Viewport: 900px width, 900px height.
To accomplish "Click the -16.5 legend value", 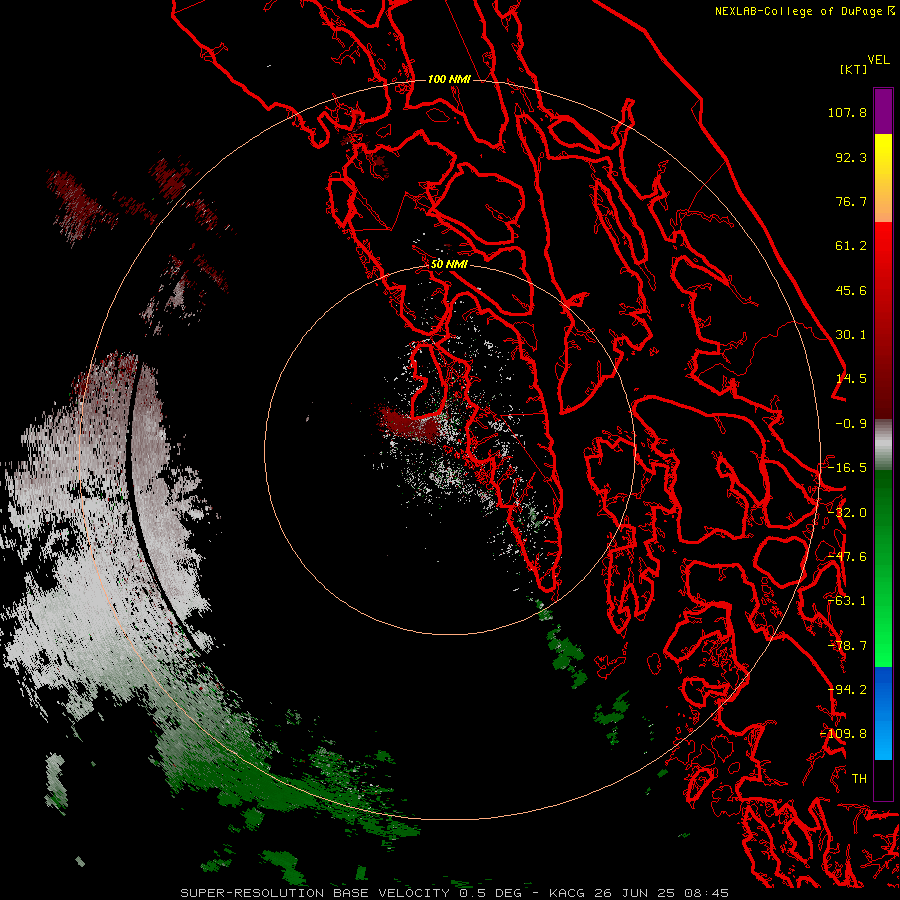I will 847,468.
